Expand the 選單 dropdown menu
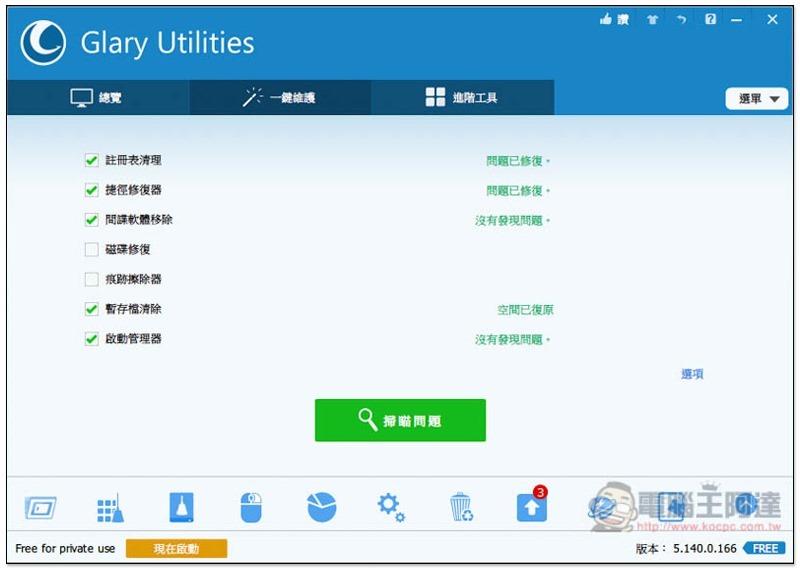 [757, 98]
